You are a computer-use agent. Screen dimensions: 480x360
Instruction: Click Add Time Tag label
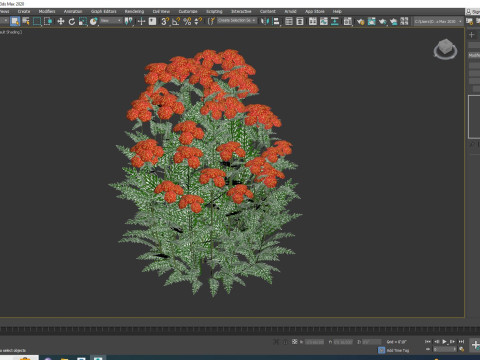(398, 350)
